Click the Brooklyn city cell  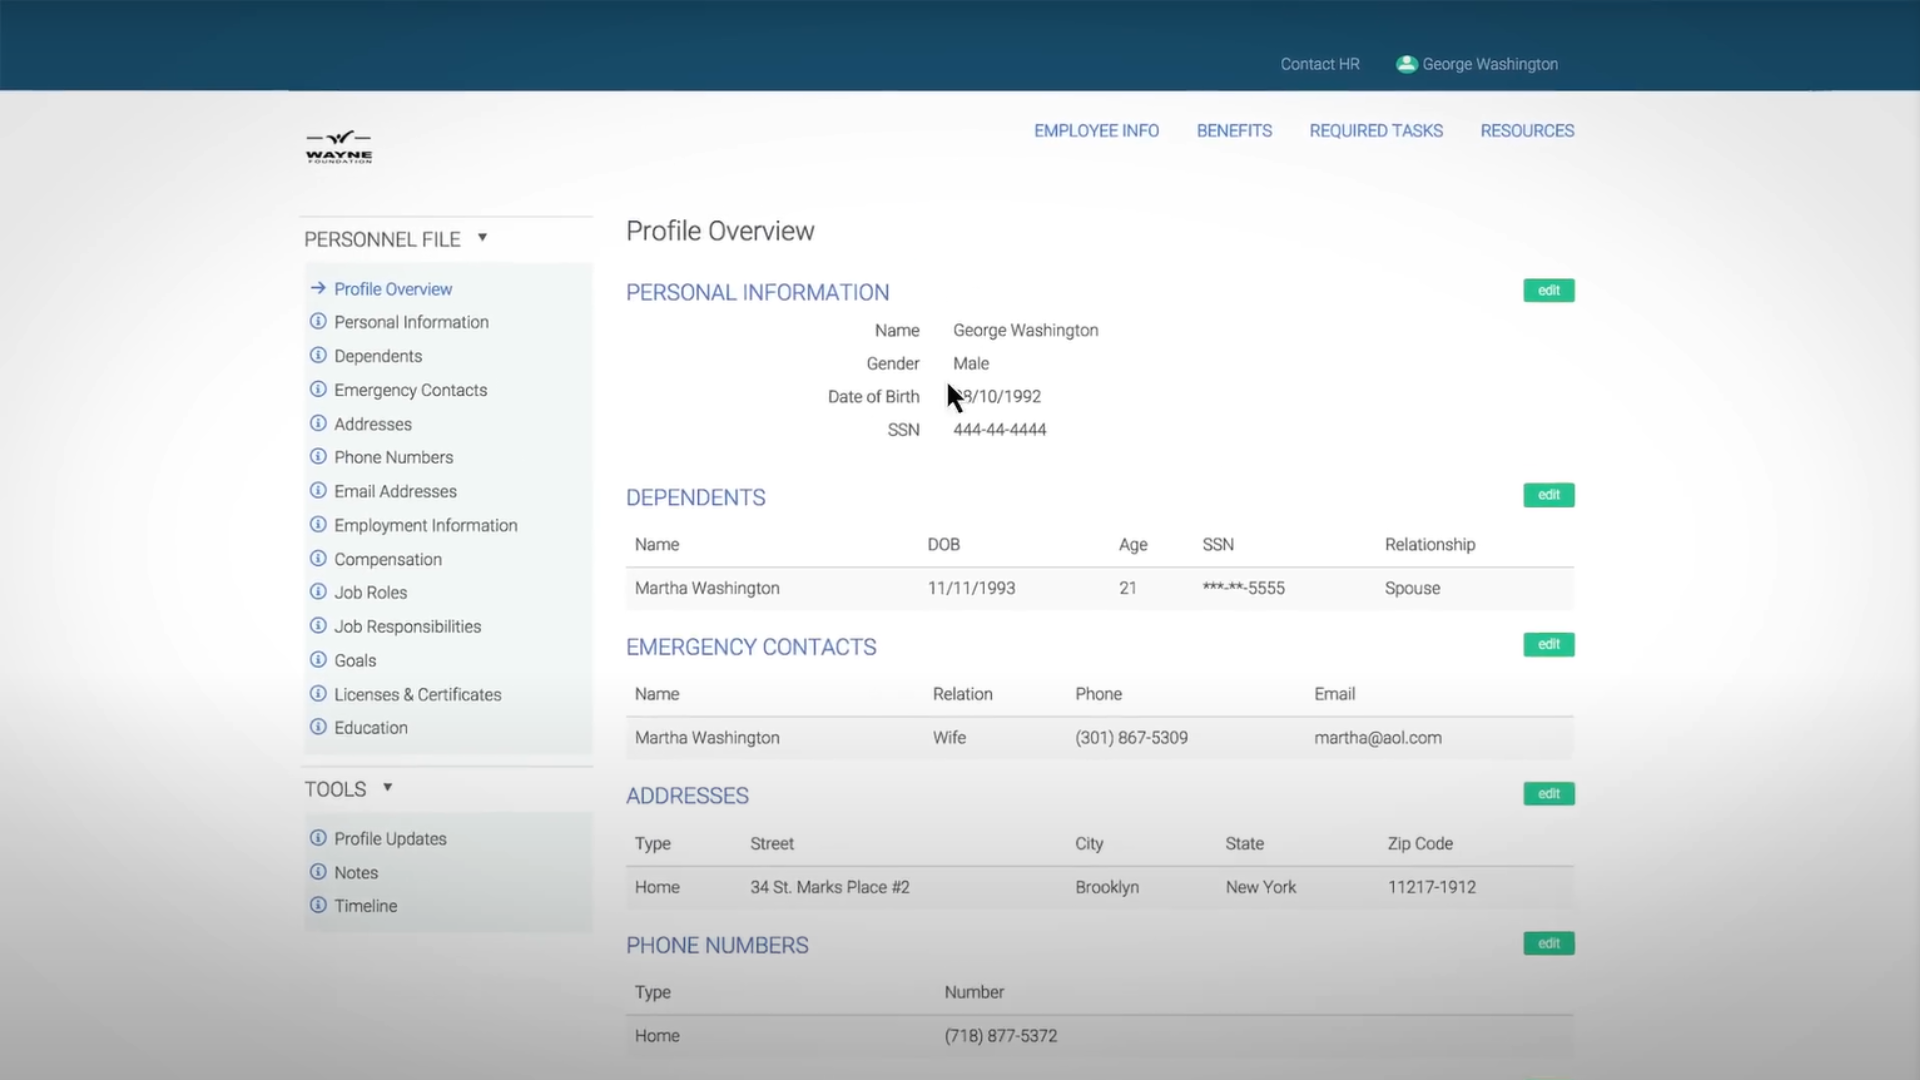tap(1107, 887)
